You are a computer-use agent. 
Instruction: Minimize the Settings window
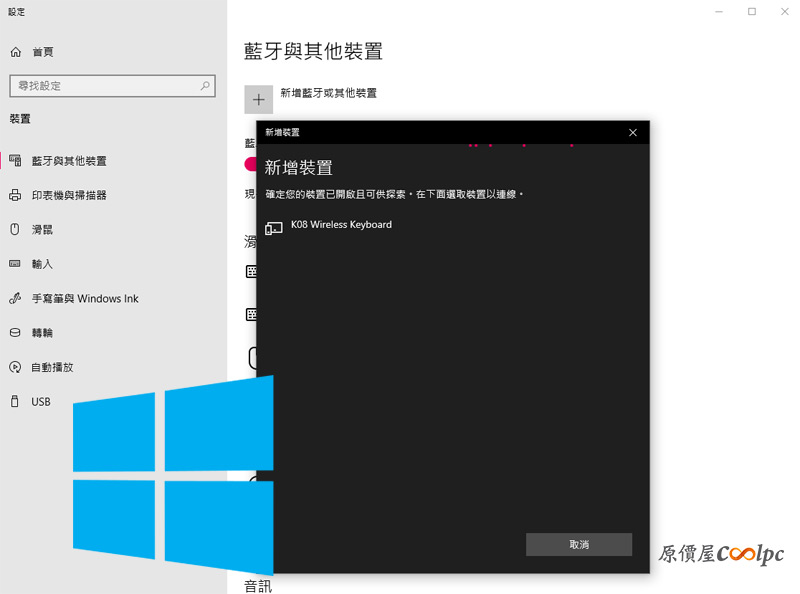click(x=719, y=11)
